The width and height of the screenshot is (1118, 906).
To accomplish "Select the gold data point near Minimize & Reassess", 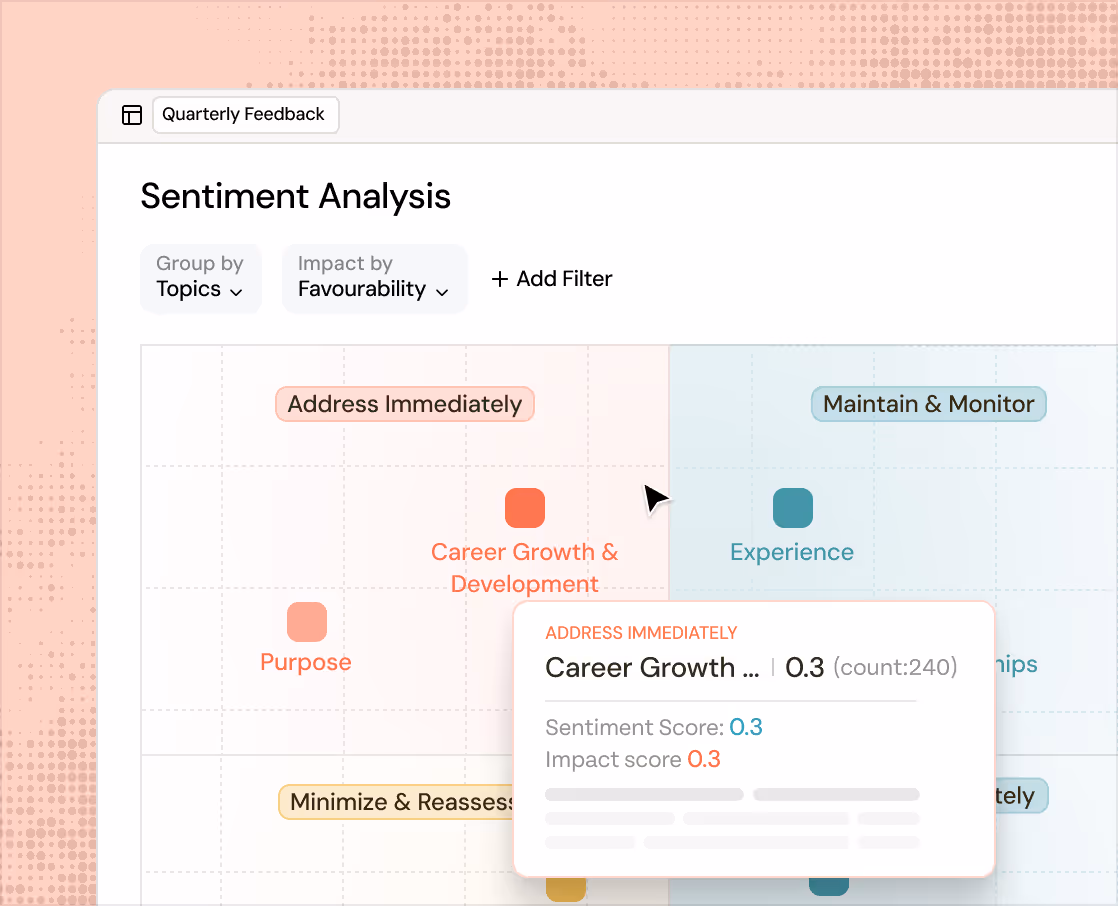I will coord(565,886).
